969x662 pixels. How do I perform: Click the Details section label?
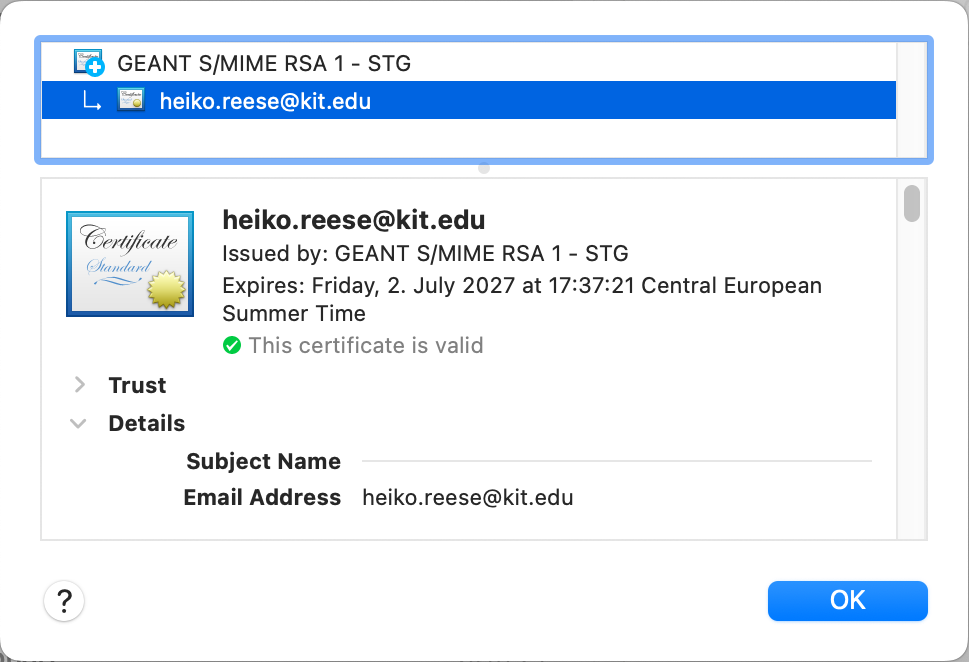click(146, 423)
